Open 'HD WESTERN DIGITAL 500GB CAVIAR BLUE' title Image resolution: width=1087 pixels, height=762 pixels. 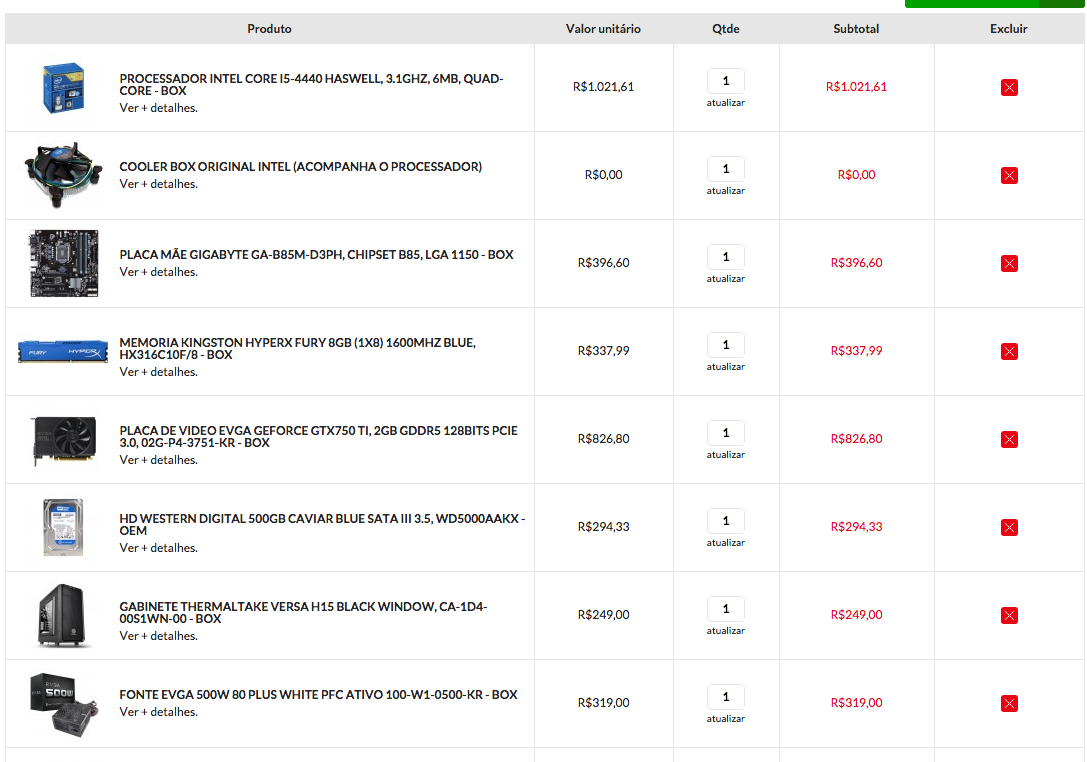(322, 525)
